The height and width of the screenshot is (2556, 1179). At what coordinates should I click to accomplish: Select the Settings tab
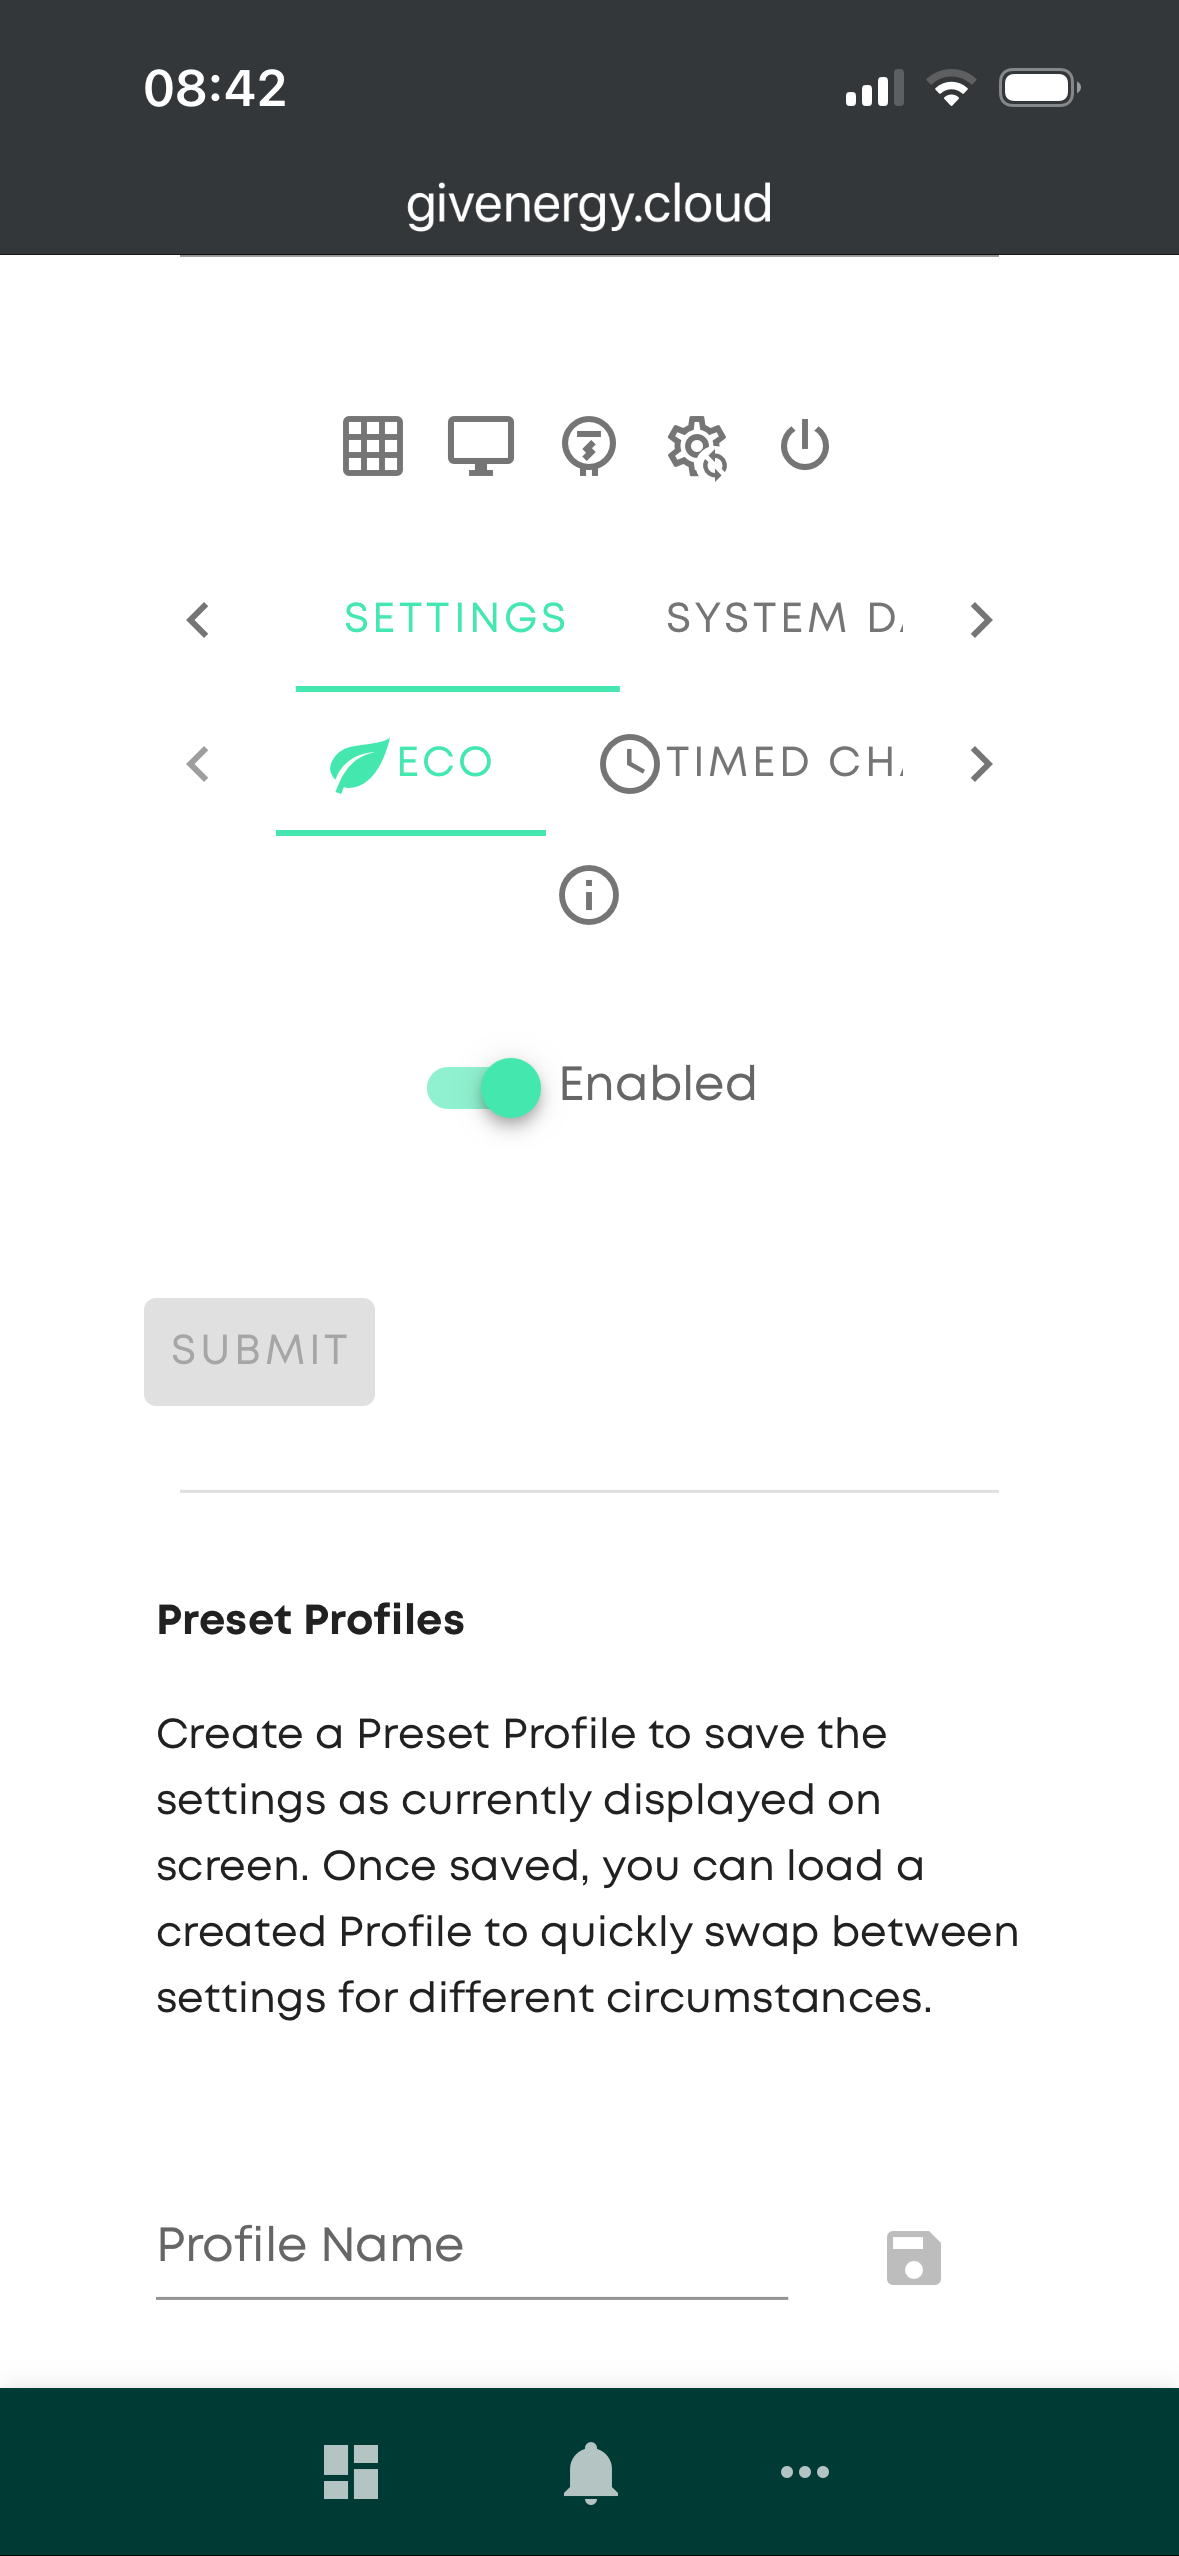point(456,619)
